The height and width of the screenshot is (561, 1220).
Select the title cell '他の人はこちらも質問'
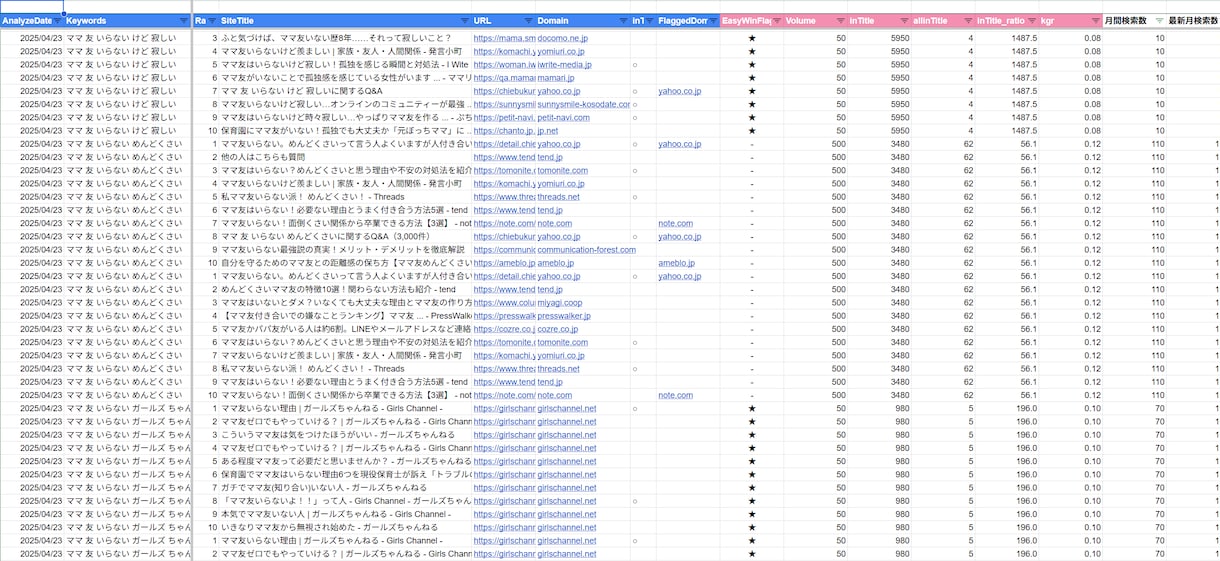345,157
